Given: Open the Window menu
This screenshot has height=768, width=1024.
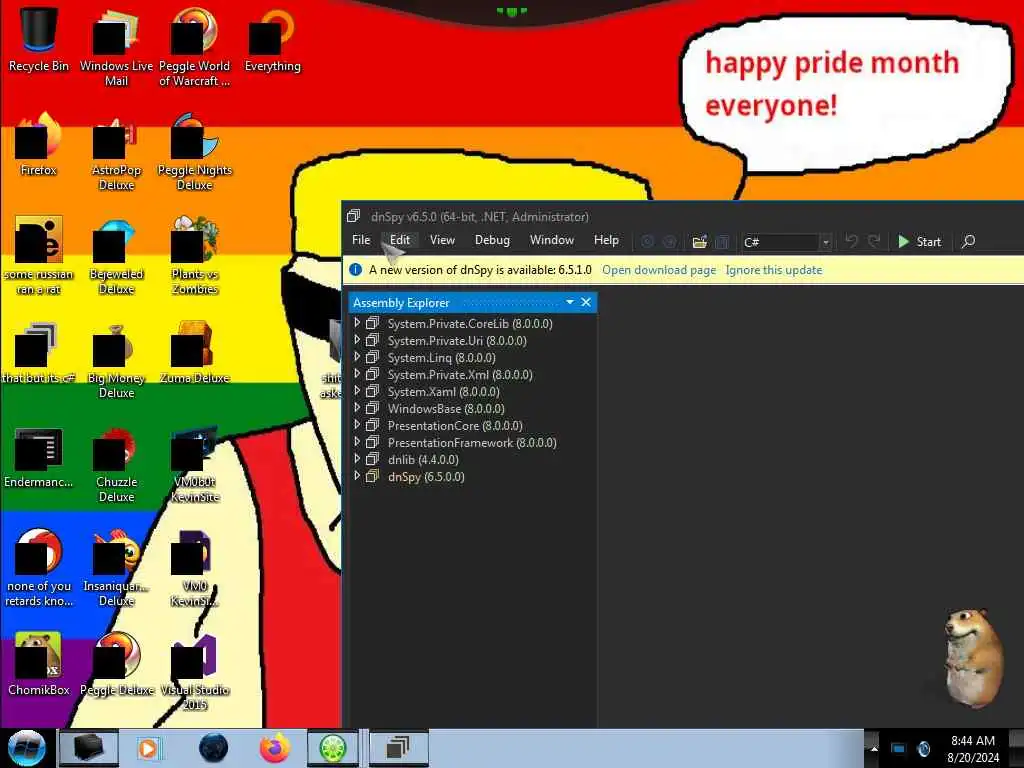Looking at the screenshot, I should (552, 240).
